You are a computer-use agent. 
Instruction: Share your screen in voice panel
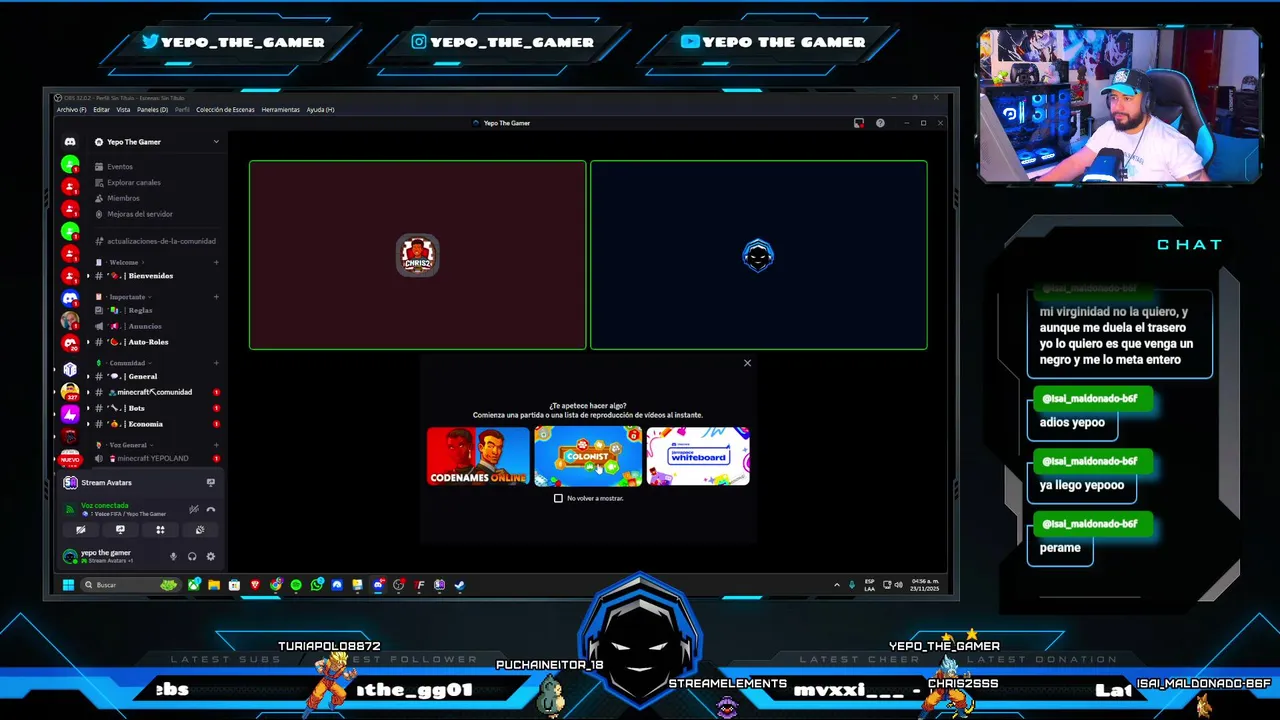[x=120, y=530]
